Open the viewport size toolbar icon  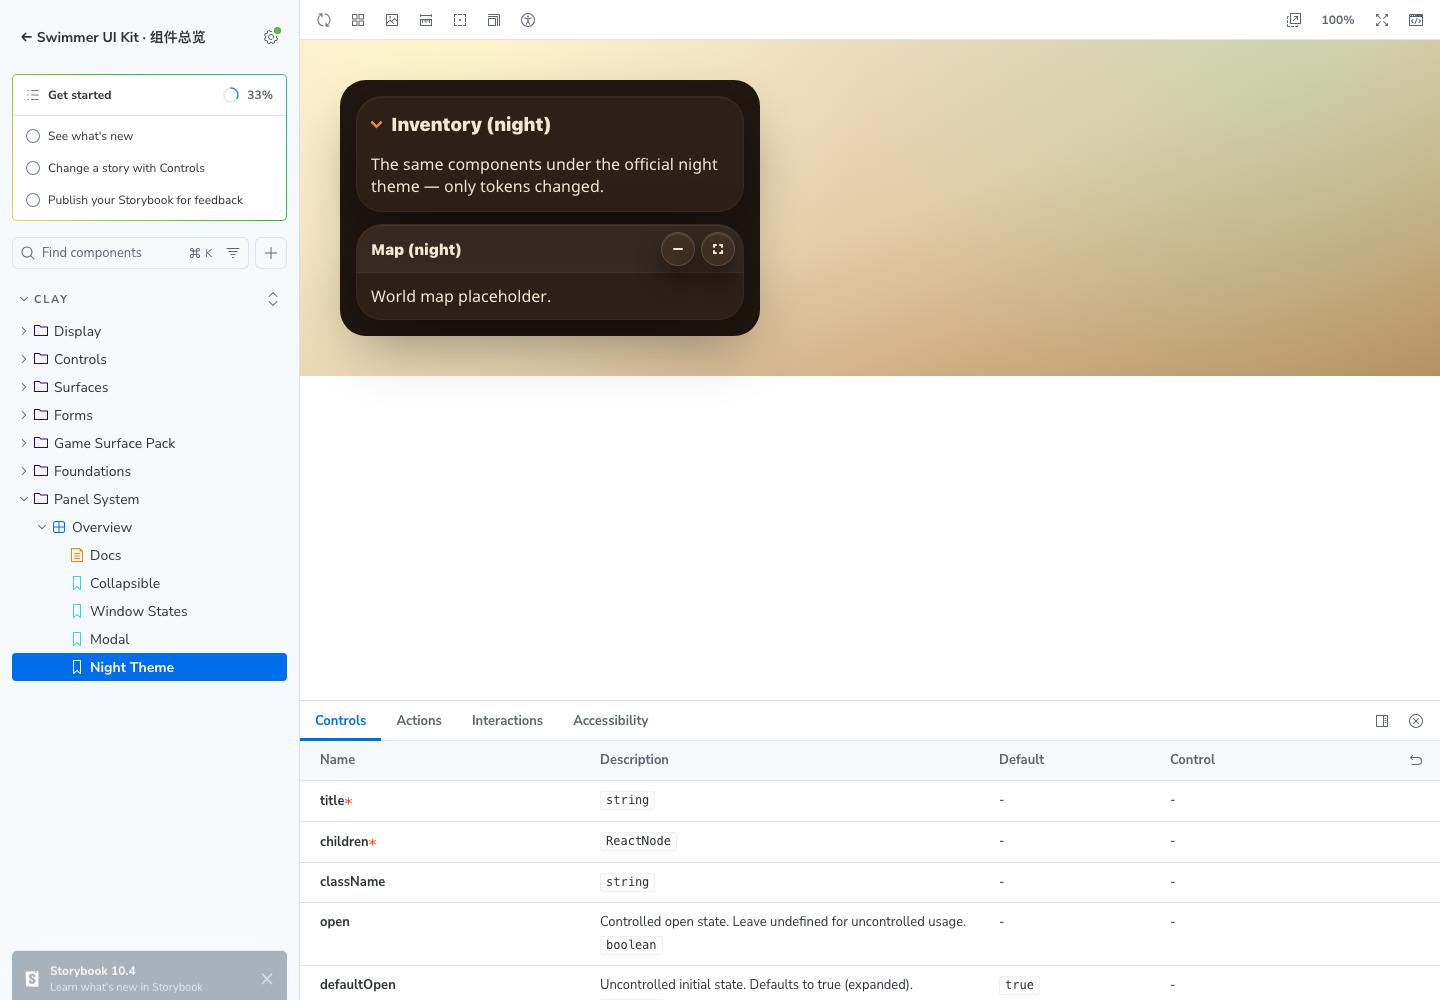coord(494,20)
